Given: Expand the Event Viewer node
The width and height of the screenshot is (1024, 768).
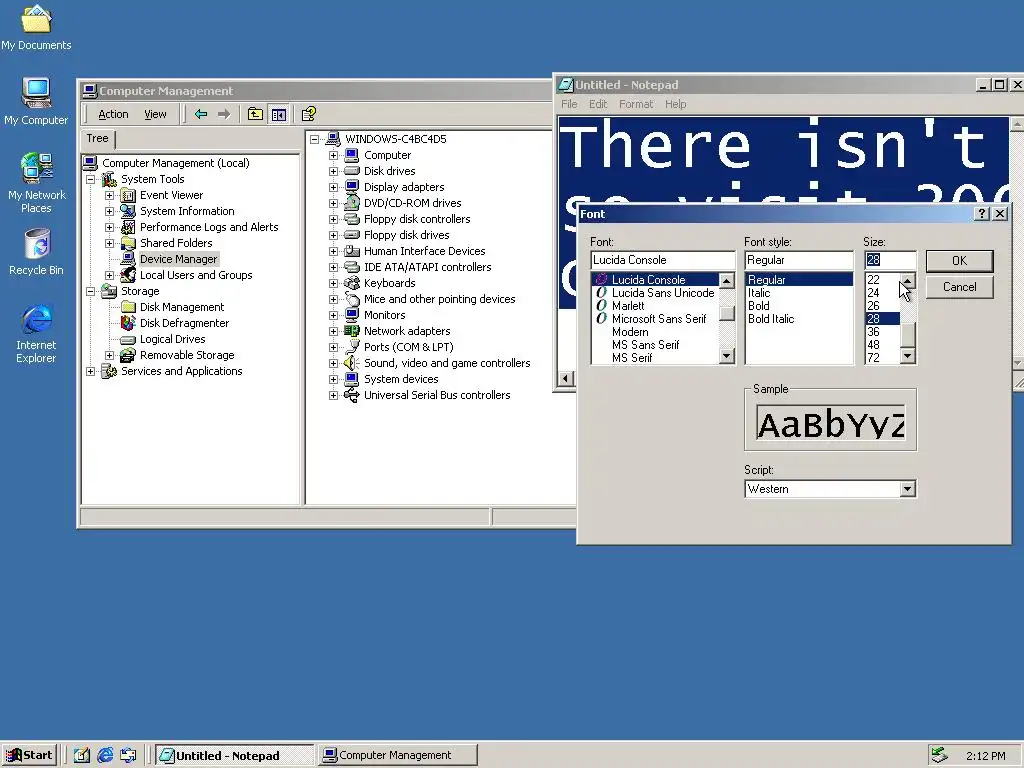Looking at the screenshot, I should tap(110, 195).
